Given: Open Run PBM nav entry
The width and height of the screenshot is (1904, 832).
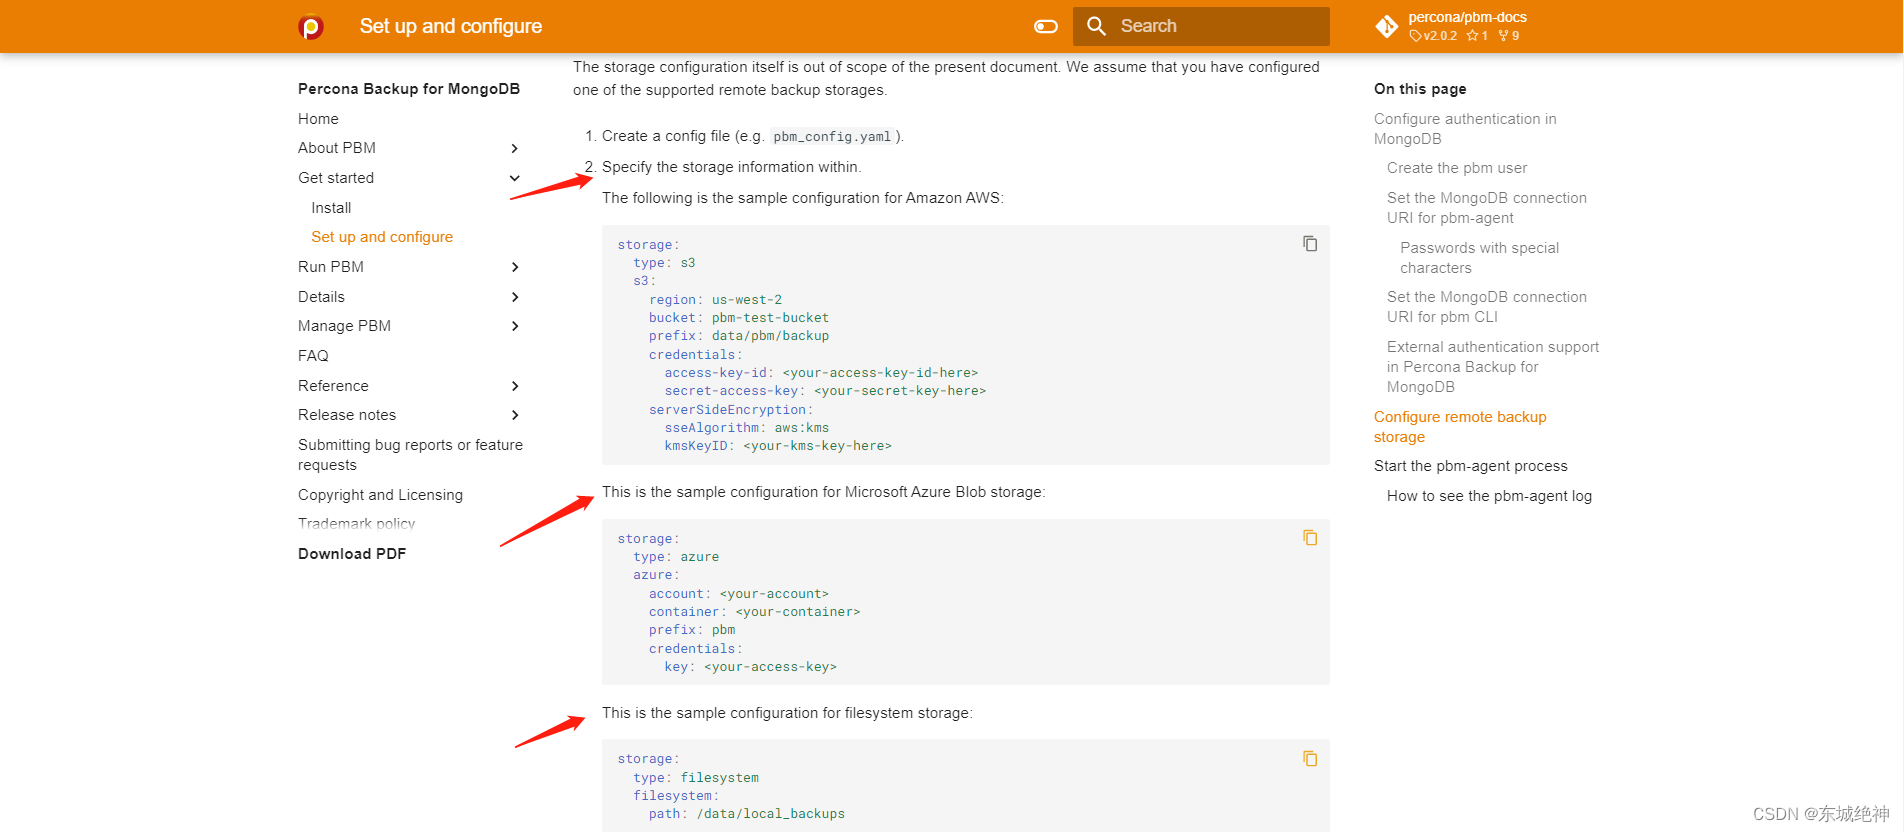Looking at the screenshot, I should (331, 267).
